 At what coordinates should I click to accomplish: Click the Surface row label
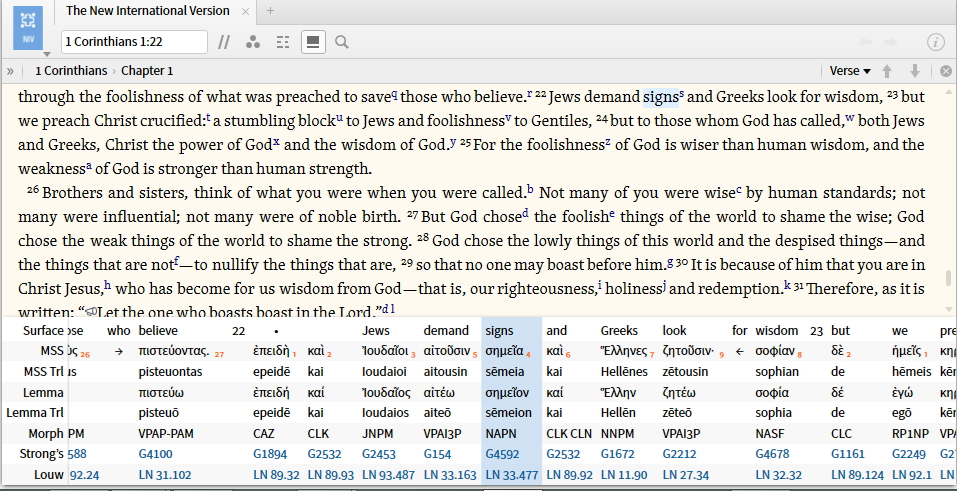pyautogui.click(x=43, y=331)
